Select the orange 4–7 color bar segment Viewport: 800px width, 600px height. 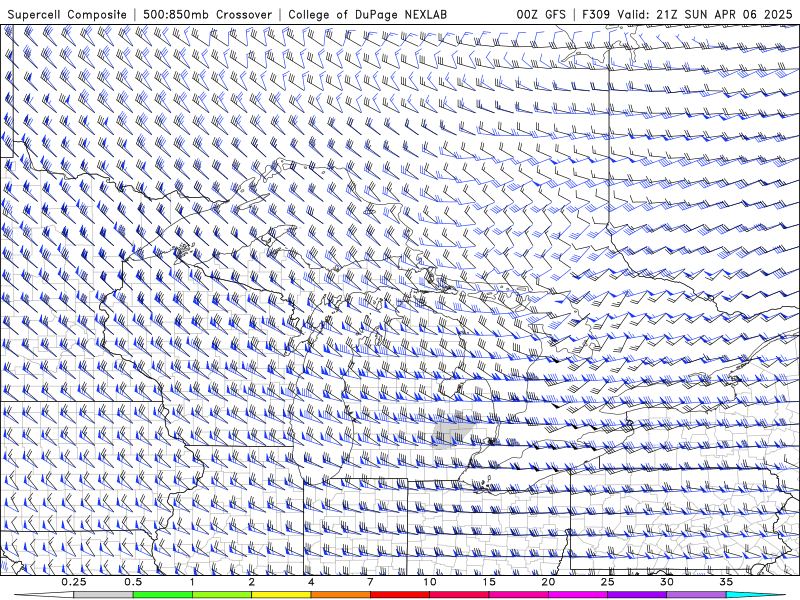[340, 595]
